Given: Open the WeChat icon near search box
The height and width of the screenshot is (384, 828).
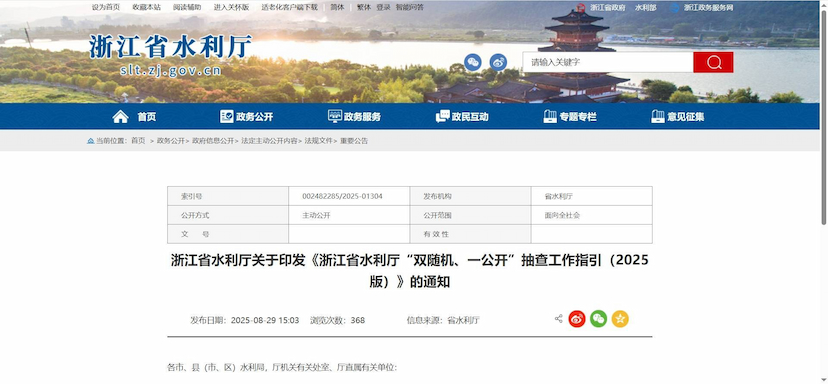Looking at the screenshot, I should click(x=473, y=62).
